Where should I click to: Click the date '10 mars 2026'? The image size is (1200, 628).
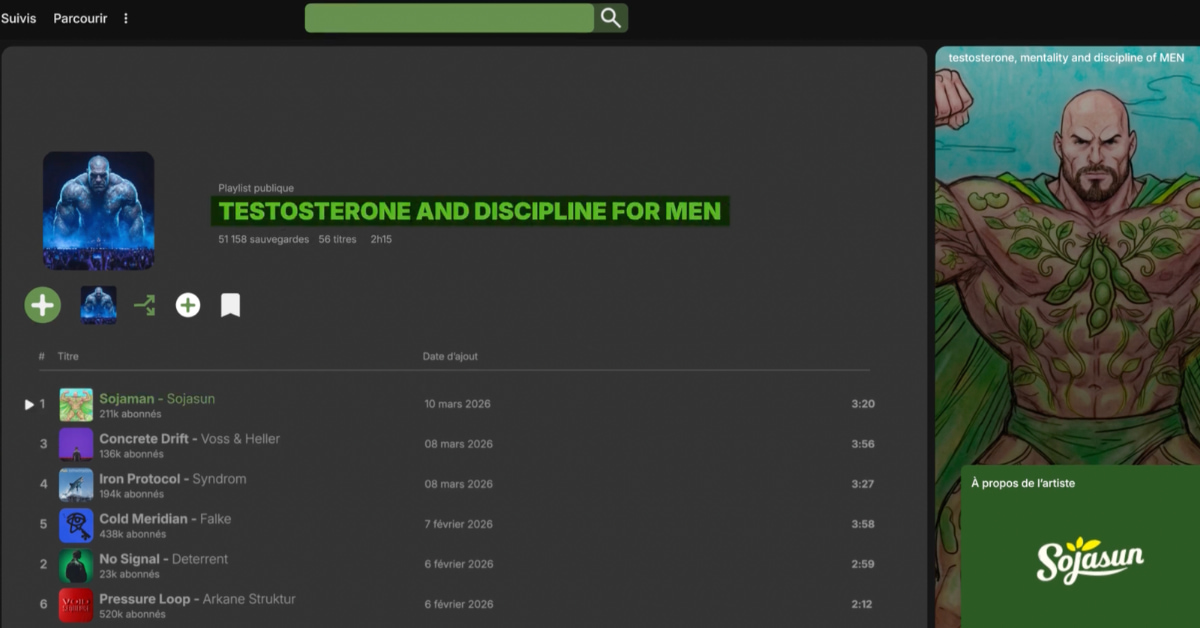[457, 404]
